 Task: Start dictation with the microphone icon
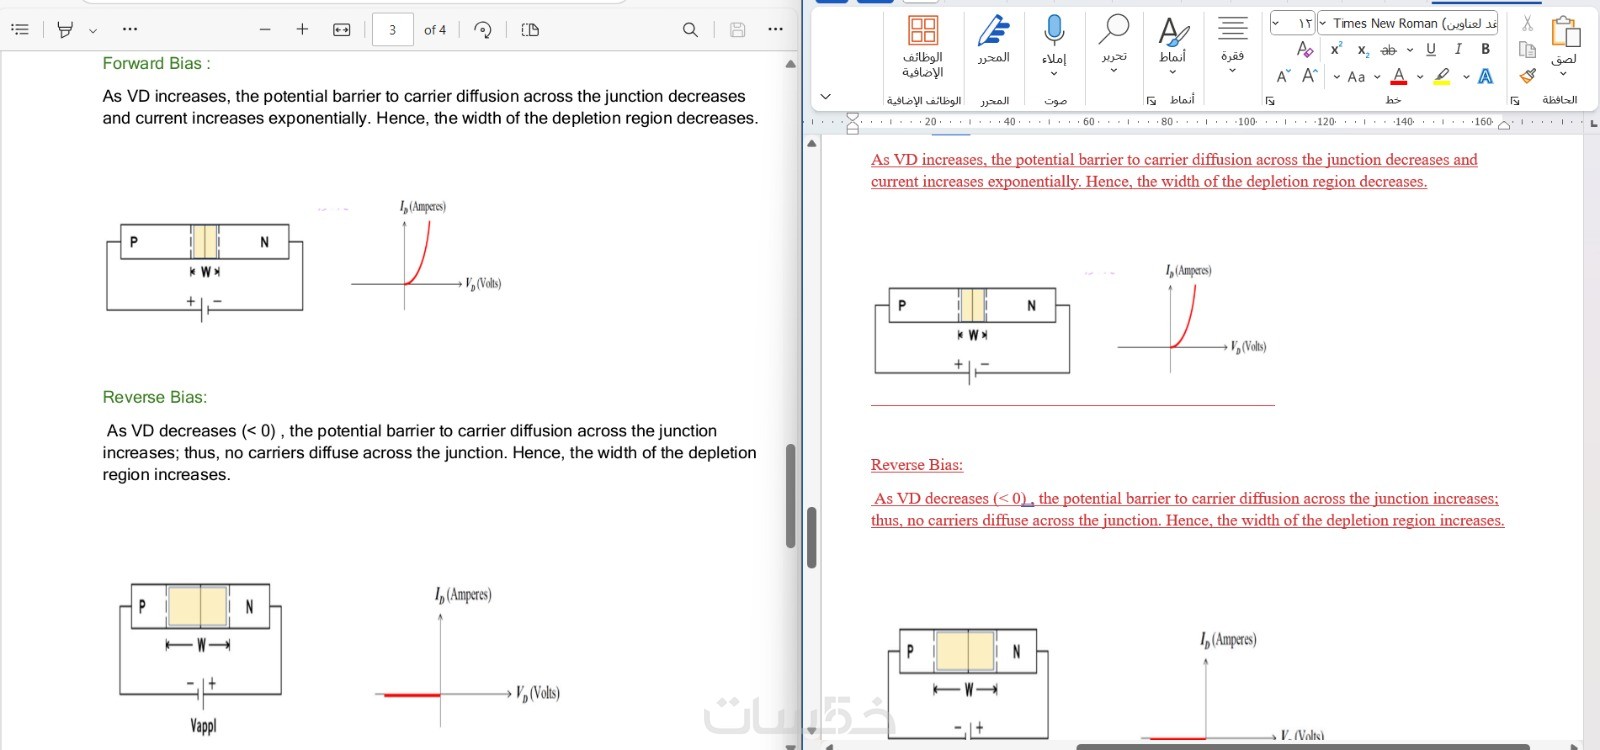(x=1054, y=29)
